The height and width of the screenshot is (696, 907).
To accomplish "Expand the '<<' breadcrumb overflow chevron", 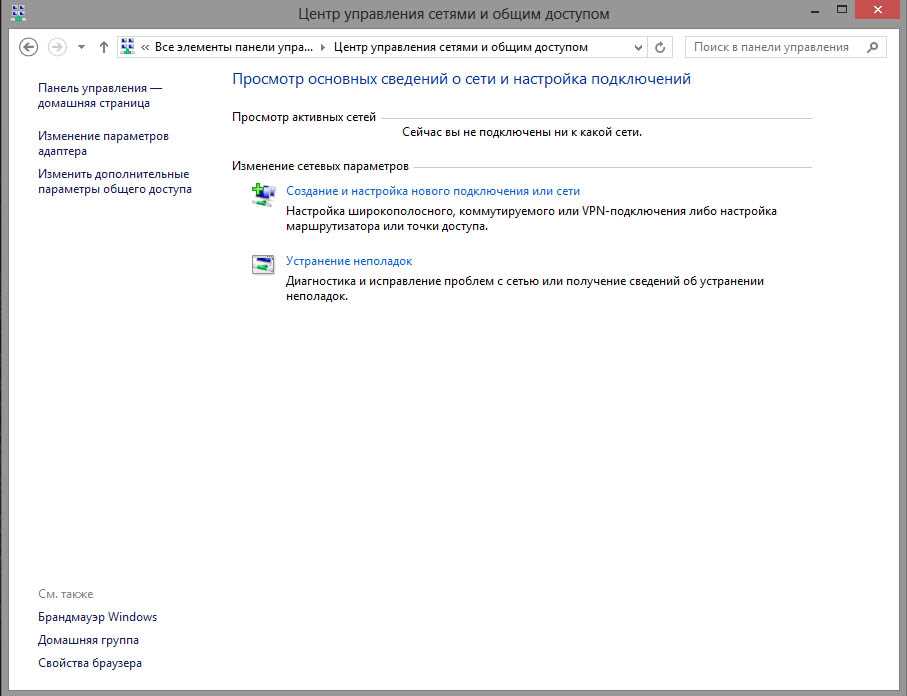I will (x=145, y=47).
